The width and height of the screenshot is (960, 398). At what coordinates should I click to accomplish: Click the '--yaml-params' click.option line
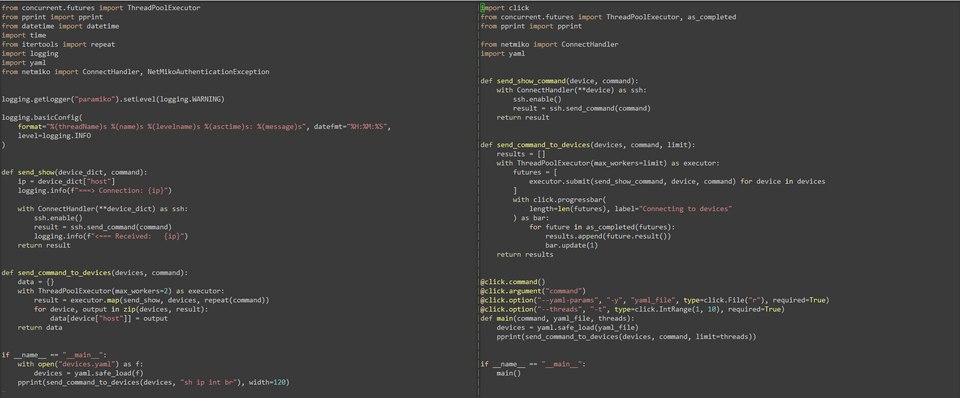point(654,301)
